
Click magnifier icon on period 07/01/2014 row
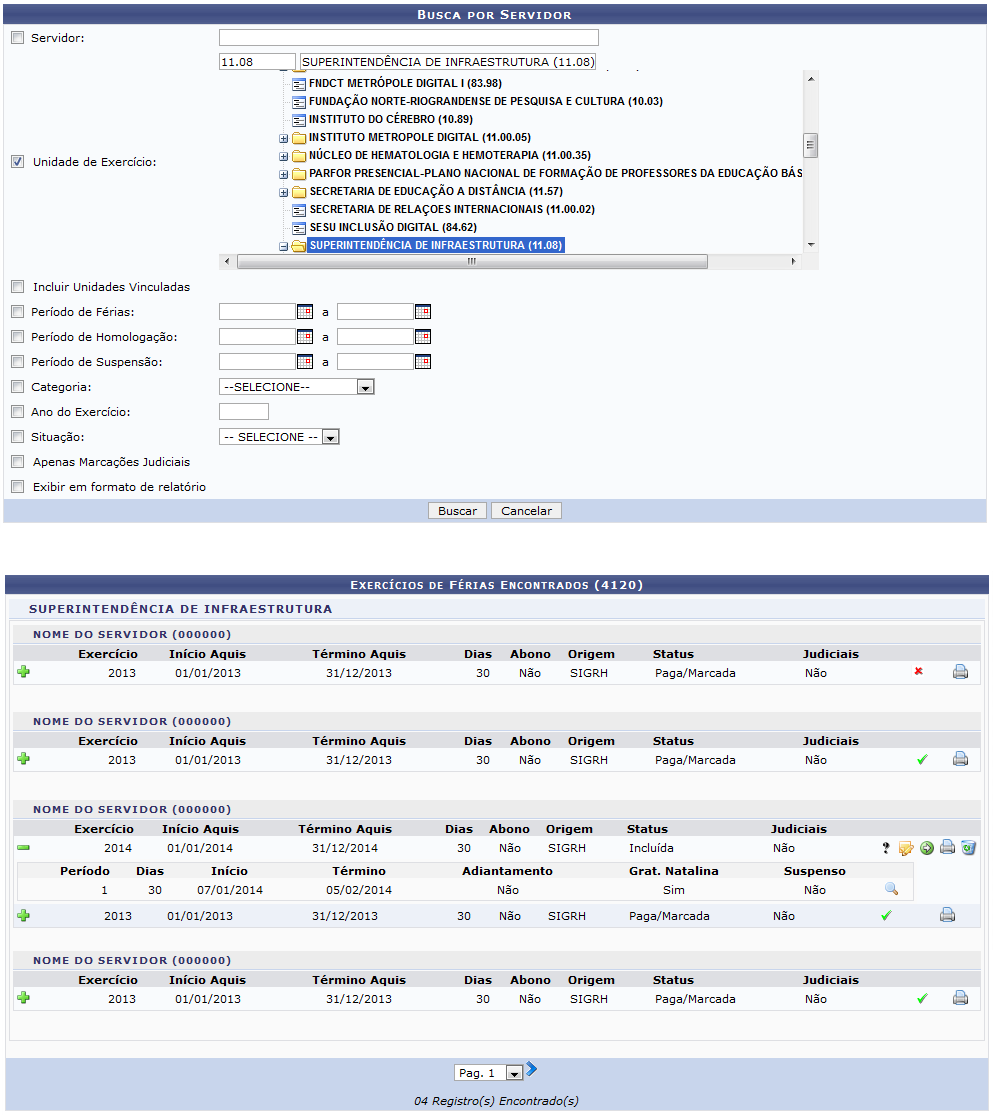click(891, 889)
